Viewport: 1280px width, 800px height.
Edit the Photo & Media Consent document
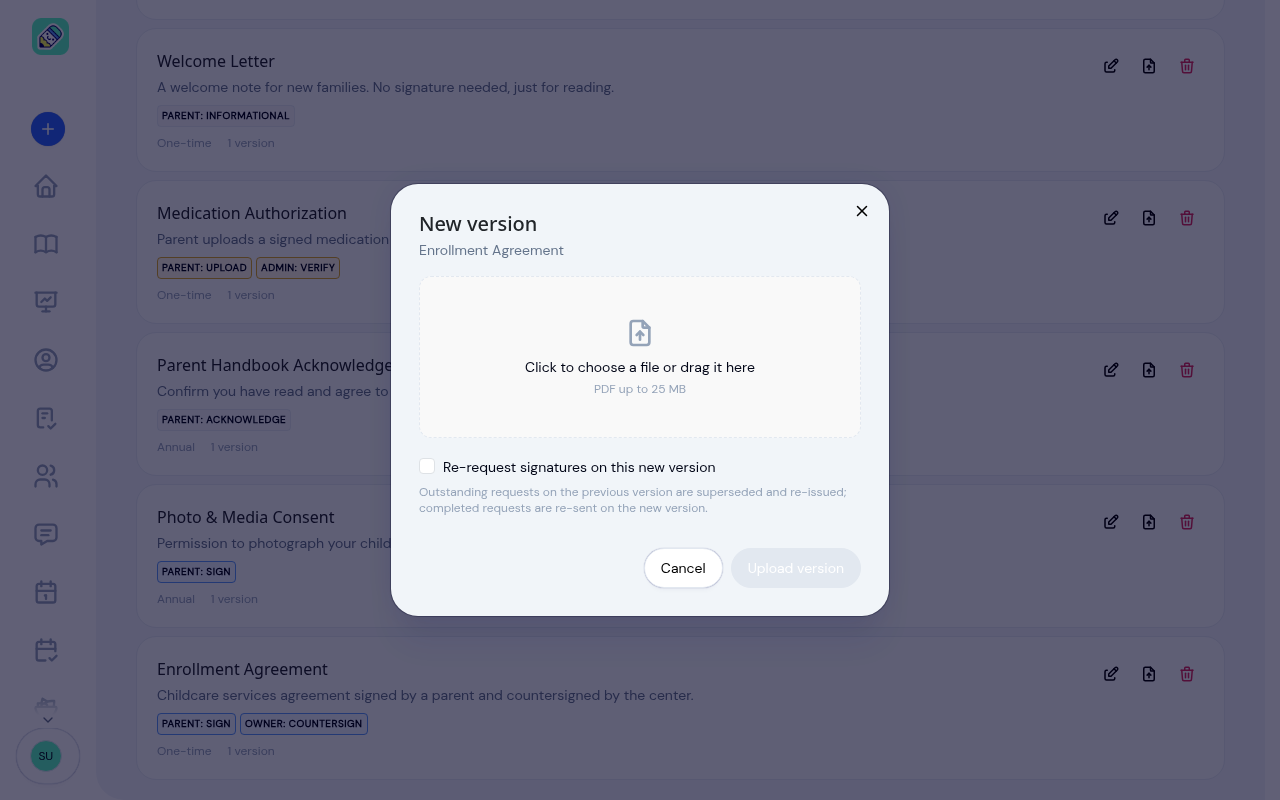point(1111,522)
